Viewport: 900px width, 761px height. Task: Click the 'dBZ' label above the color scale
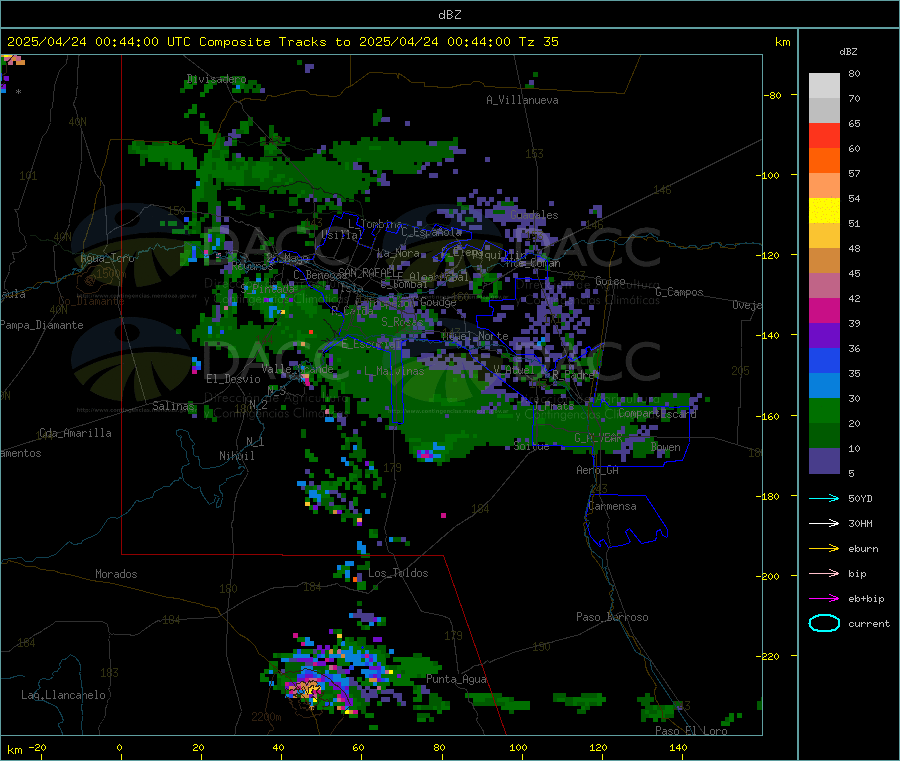[848, 52]
